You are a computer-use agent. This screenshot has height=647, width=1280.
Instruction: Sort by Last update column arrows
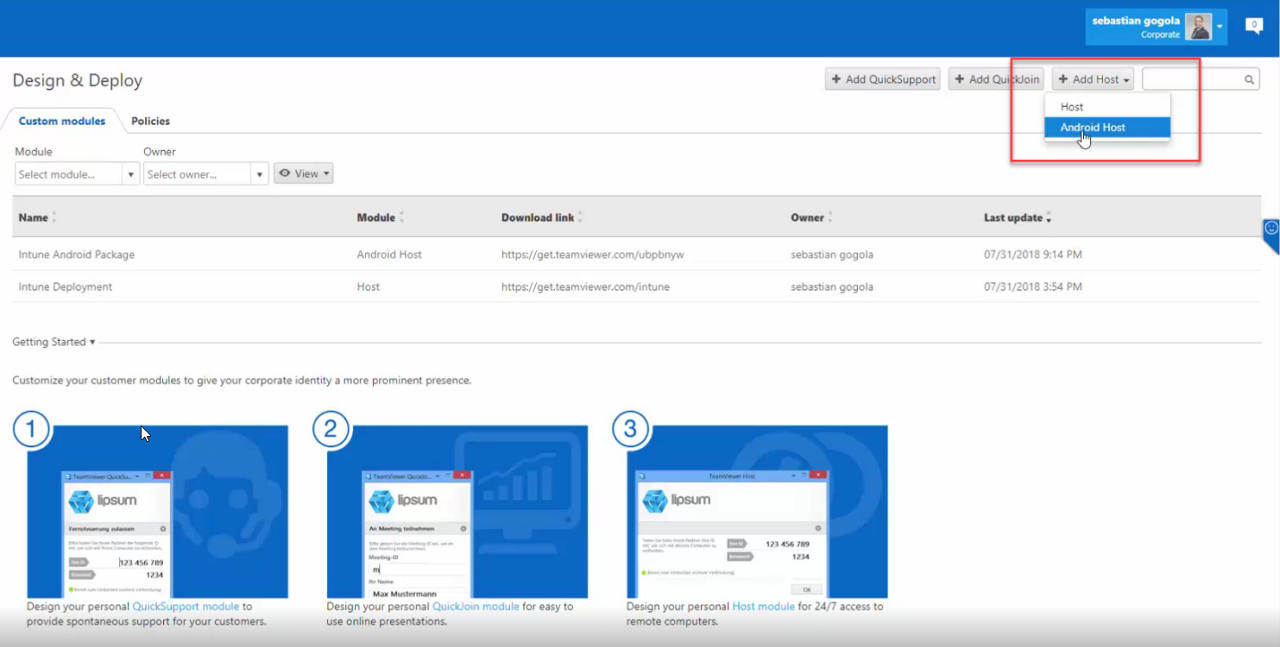pyautogui.click(x=1048, y=218)
